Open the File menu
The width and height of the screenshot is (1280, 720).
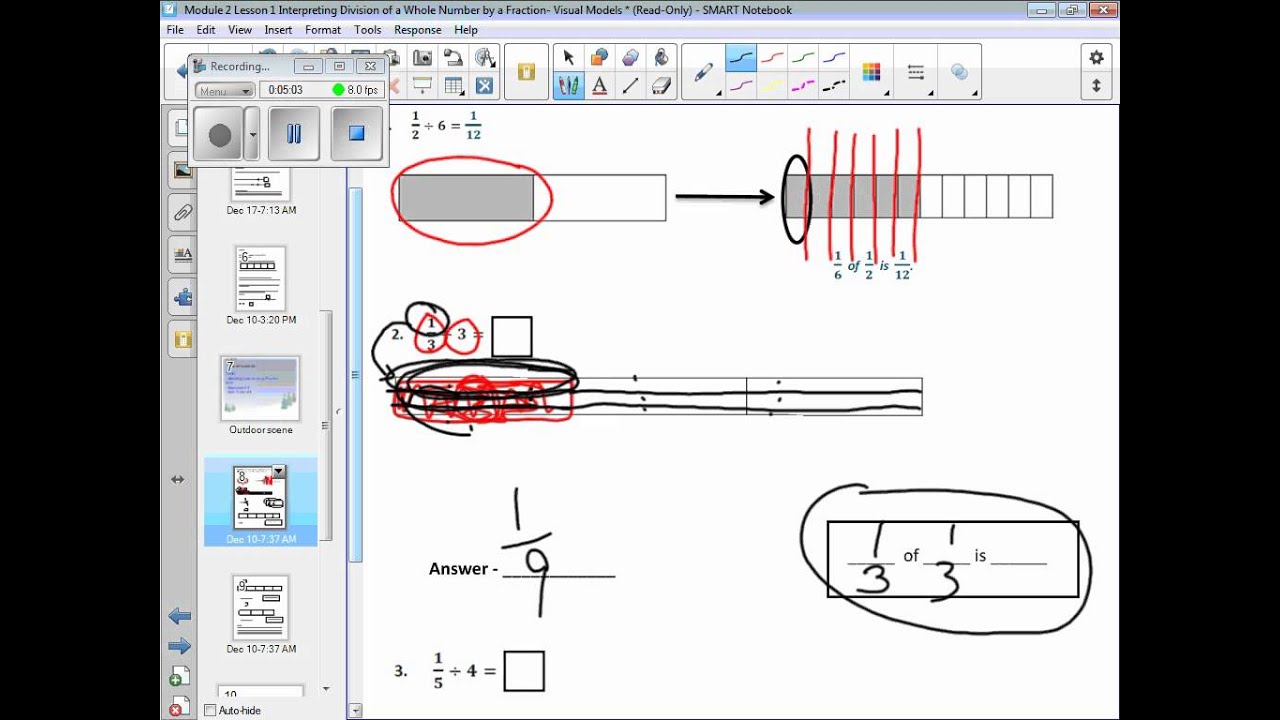point(175,30)
